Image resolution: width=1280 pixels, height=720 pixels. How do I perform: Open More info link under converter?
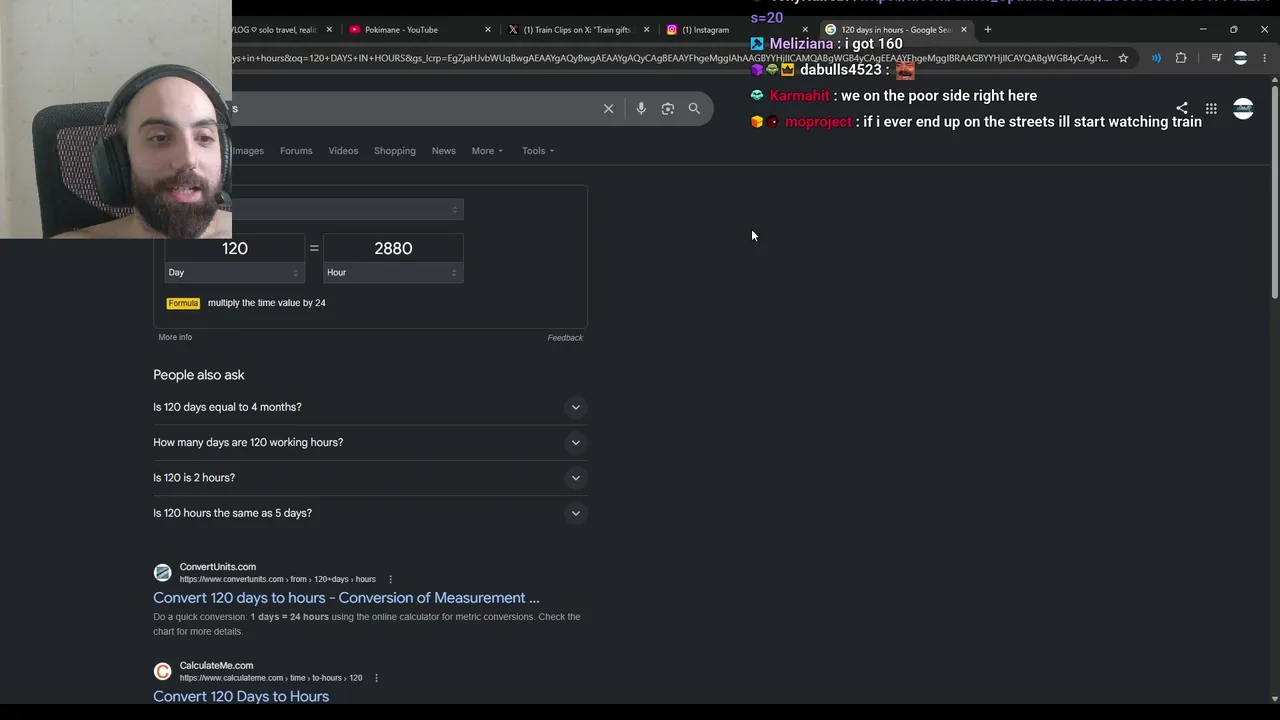coord(175,337)
